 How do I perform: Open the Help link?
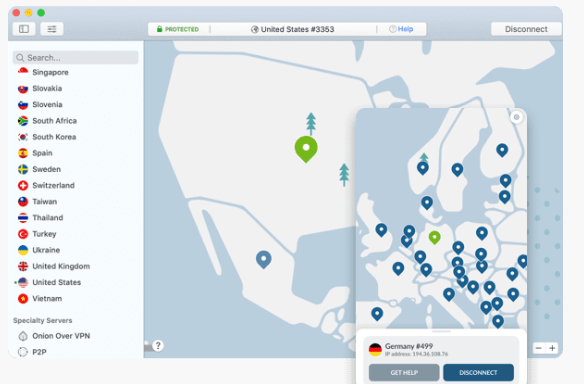(x=401, y=29)
